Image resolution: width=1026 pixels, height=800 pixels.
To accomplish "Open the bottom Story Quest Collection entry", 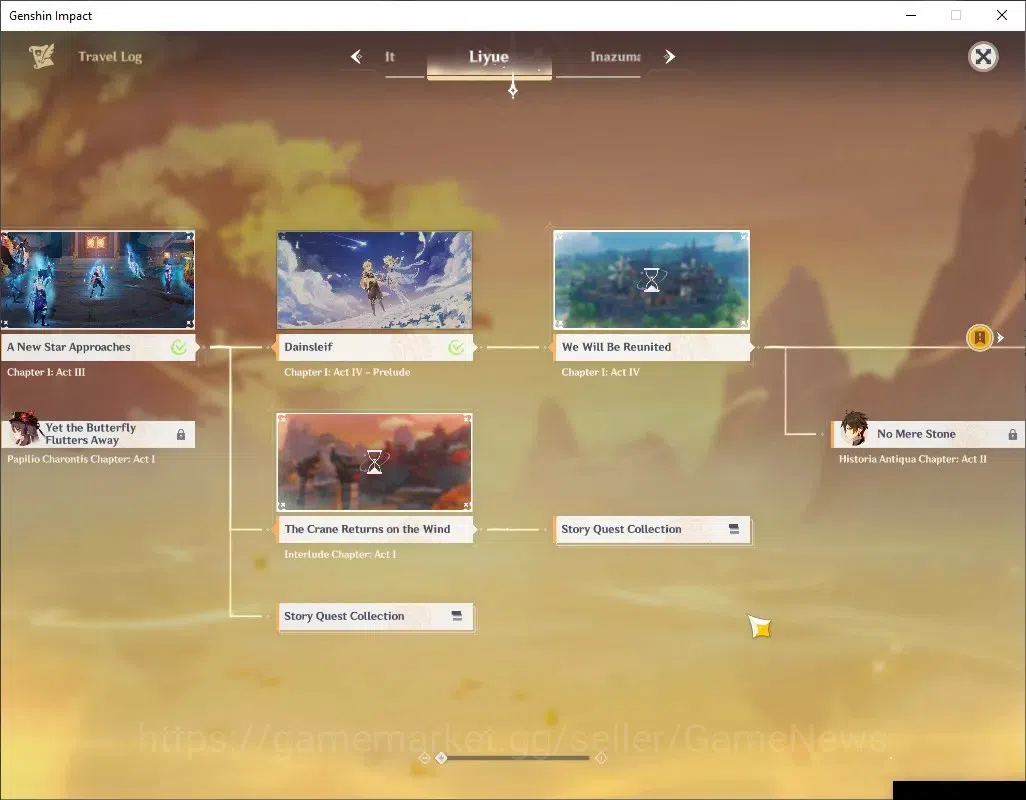I will coord(376,616).
